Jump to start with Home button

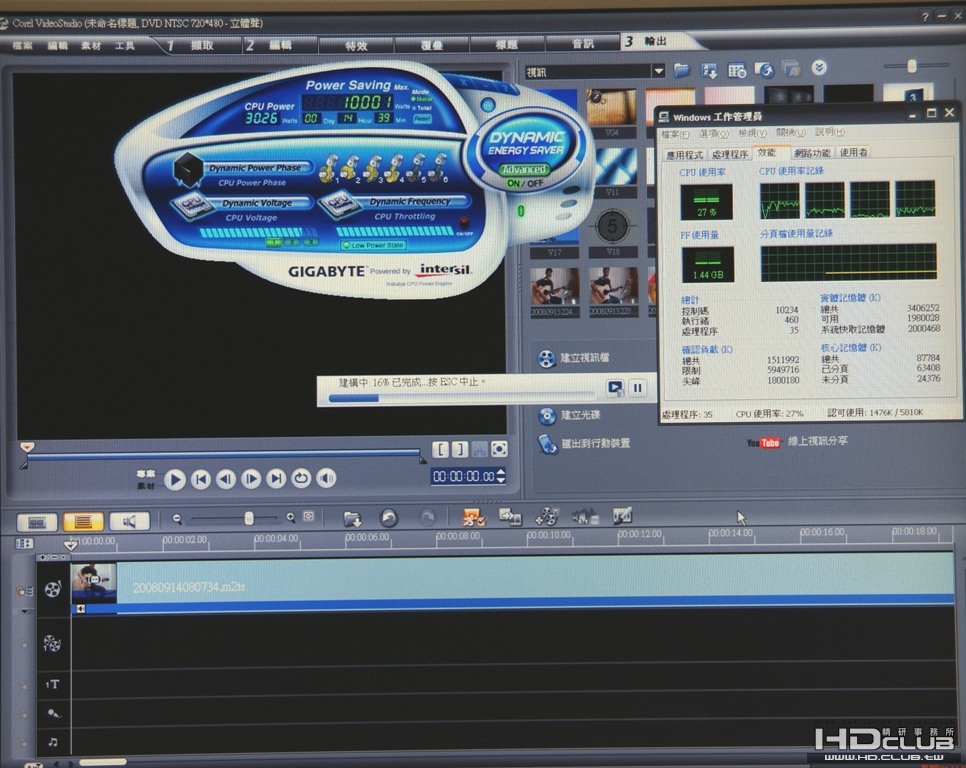pos(201,479)
